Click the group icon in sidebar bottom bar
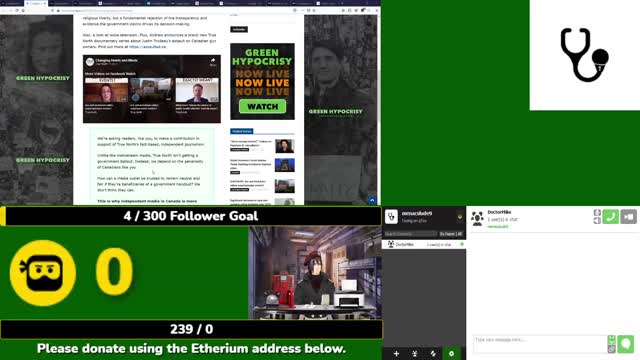The image size is (640, 360). pyautogui.click(x=415, y=353)
